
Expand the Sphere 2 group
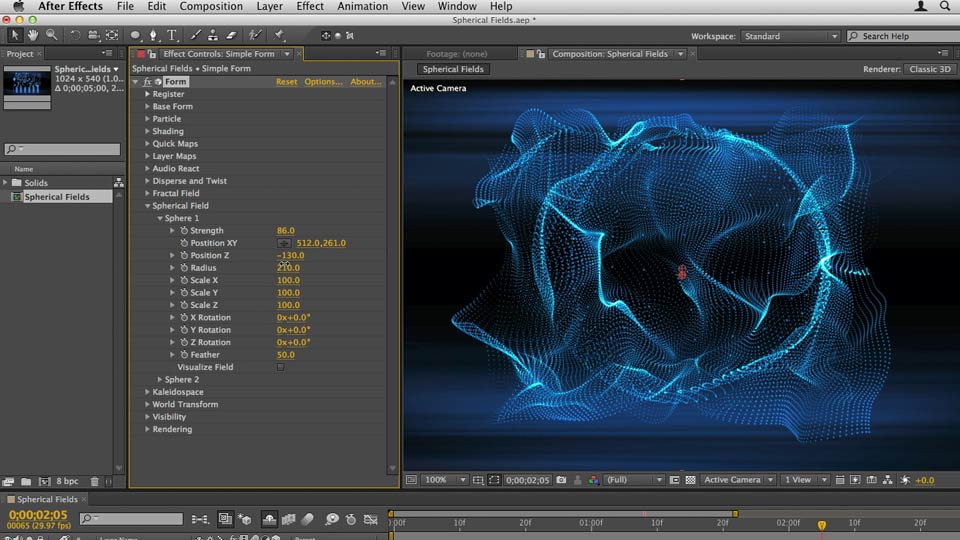point(160,380)
